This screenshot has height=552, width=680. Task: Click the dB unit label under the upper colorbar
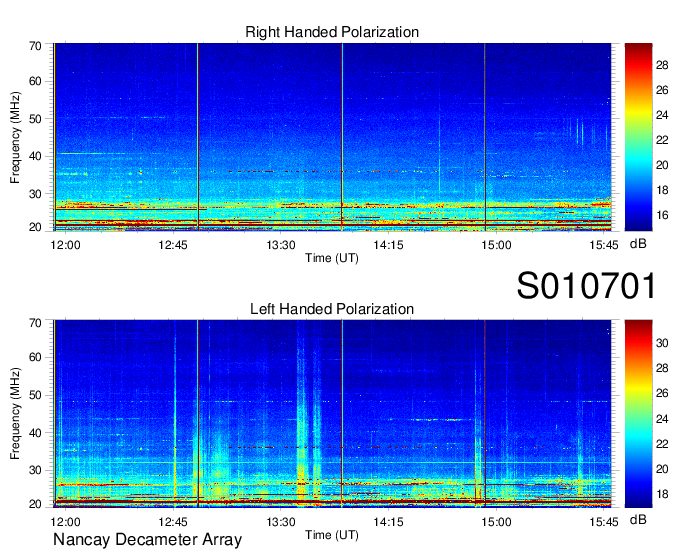pos(638,244)
